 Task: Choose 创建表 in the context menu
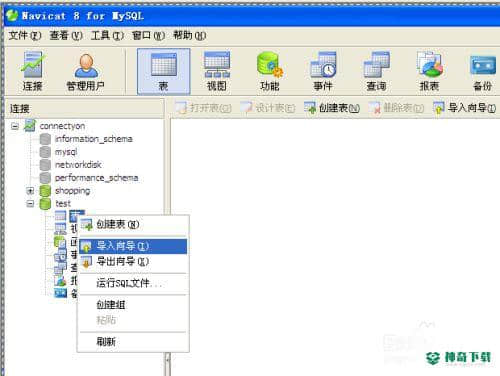(x=133, y=224)
